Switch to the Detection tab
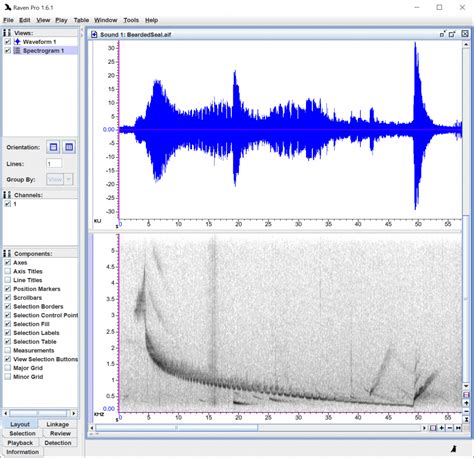The height and width of the screenshot is (458, 474). 58,443
